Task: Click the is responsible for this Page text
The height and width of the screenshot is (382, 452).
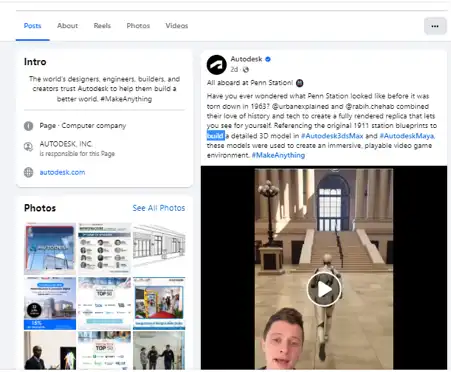Action: (x=77, y=154)
